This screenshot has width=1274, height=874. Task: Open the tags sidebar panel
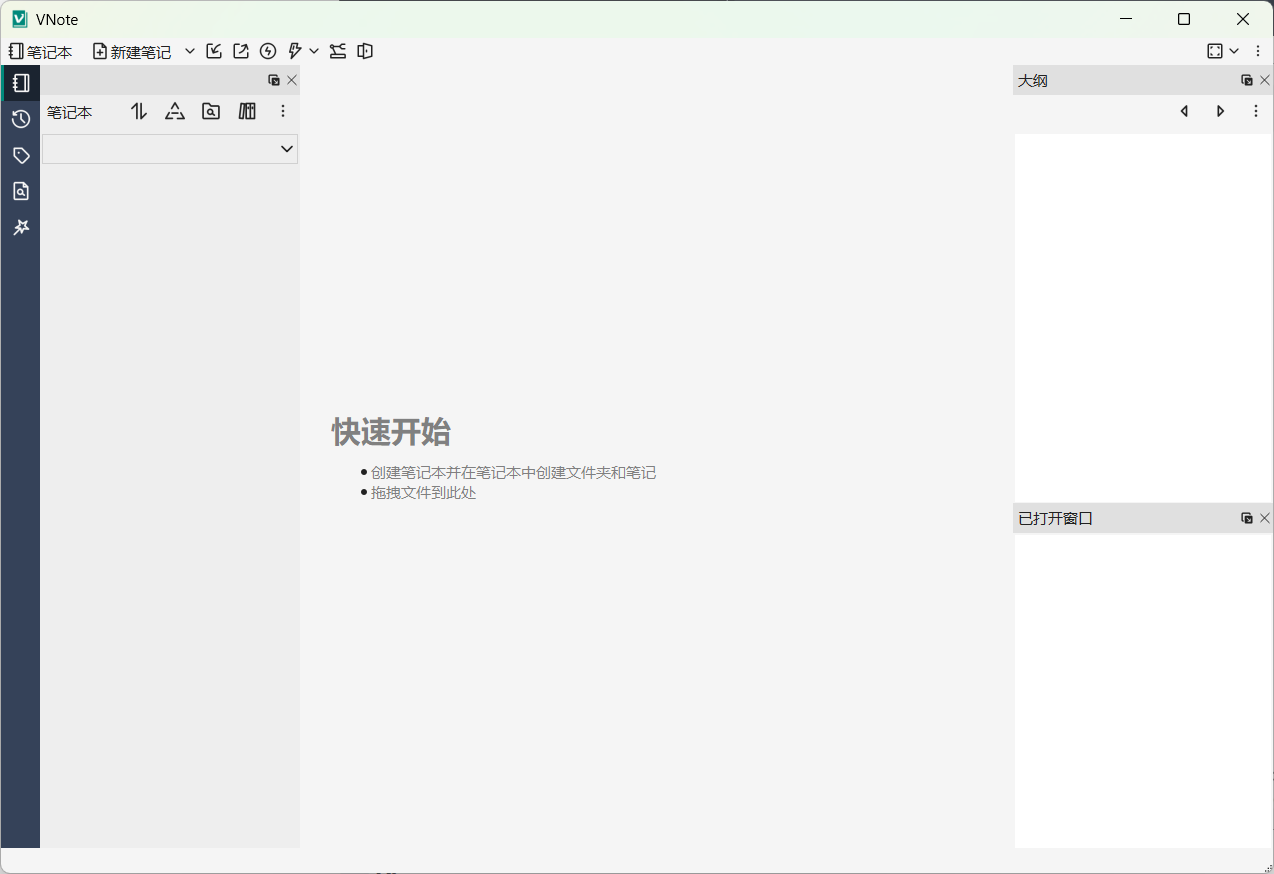tap(21, 155)
